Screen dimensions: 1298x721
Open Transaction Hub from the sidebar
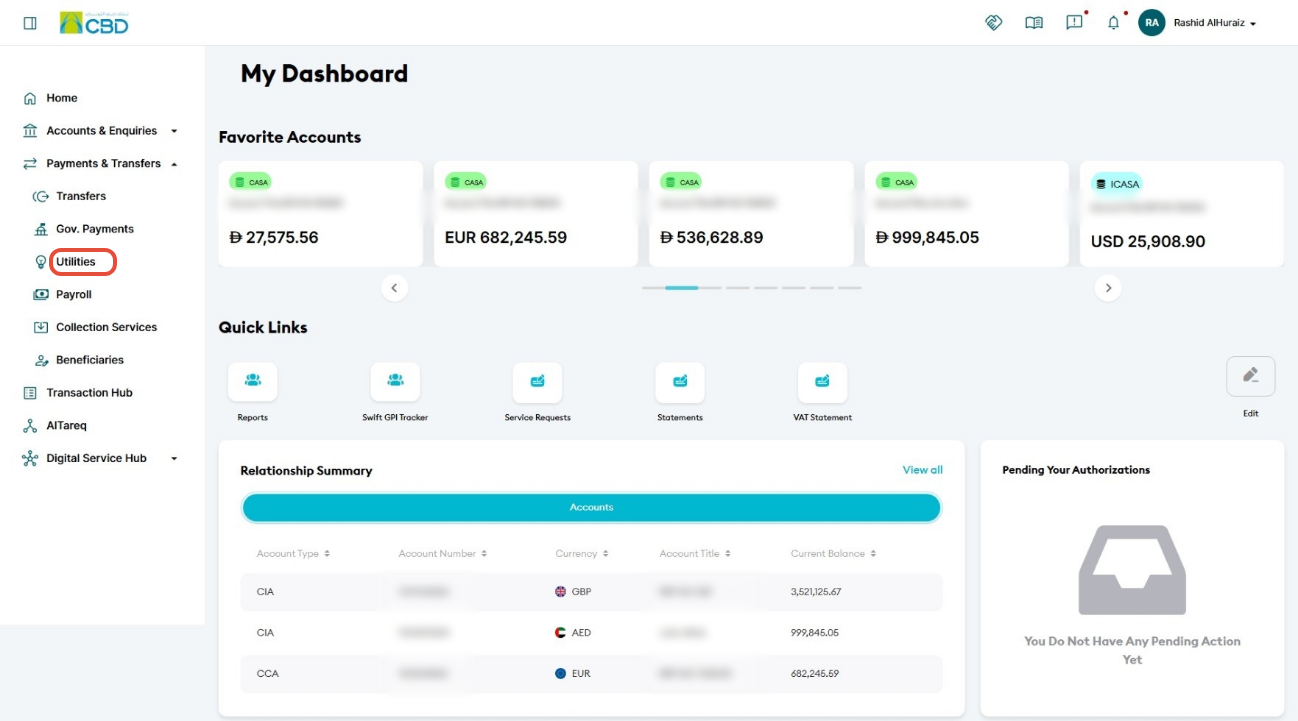89,393
